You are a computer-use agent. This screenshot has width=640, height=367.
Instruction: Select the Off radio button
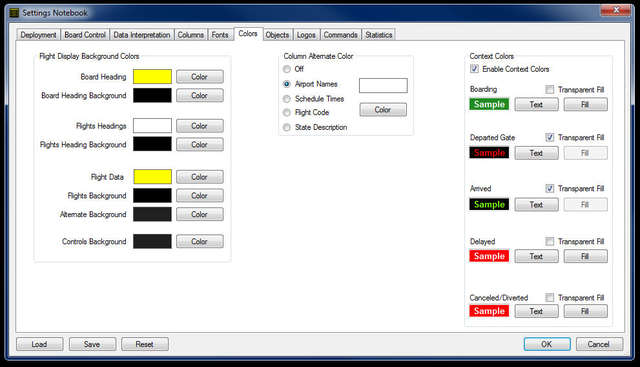click(x=287, y=69)
